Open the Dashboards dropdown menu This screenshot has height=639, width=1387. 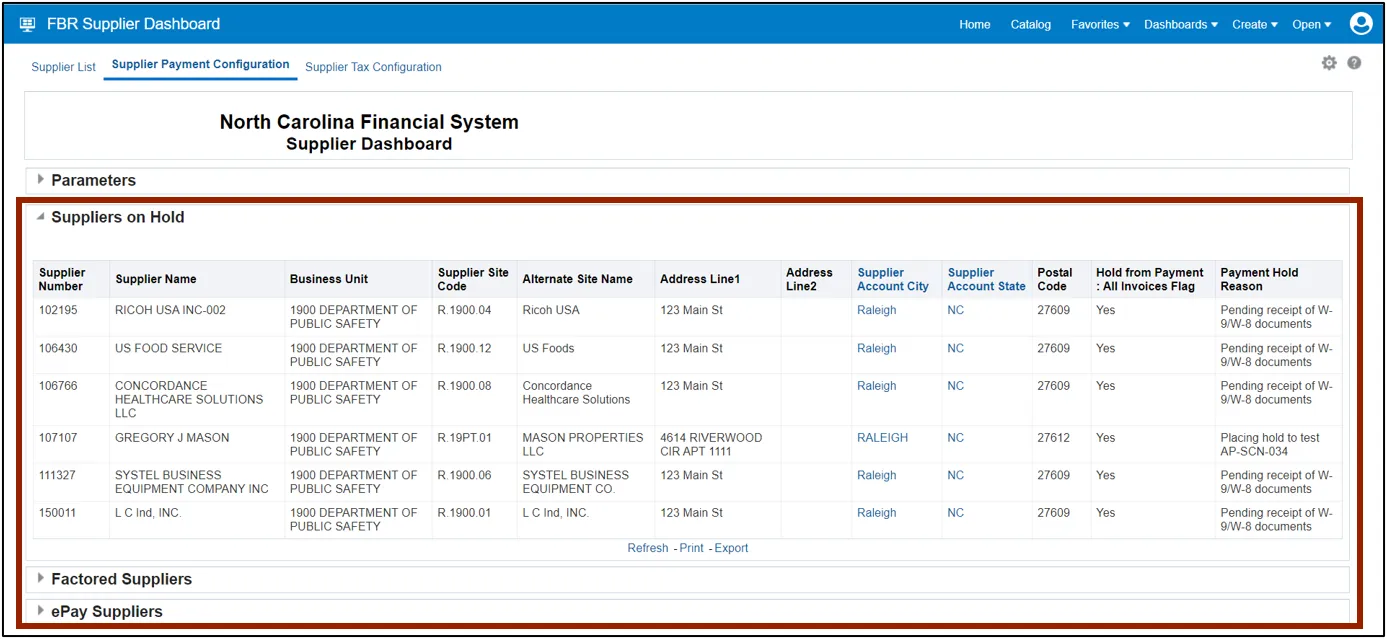click(1181, 25)
